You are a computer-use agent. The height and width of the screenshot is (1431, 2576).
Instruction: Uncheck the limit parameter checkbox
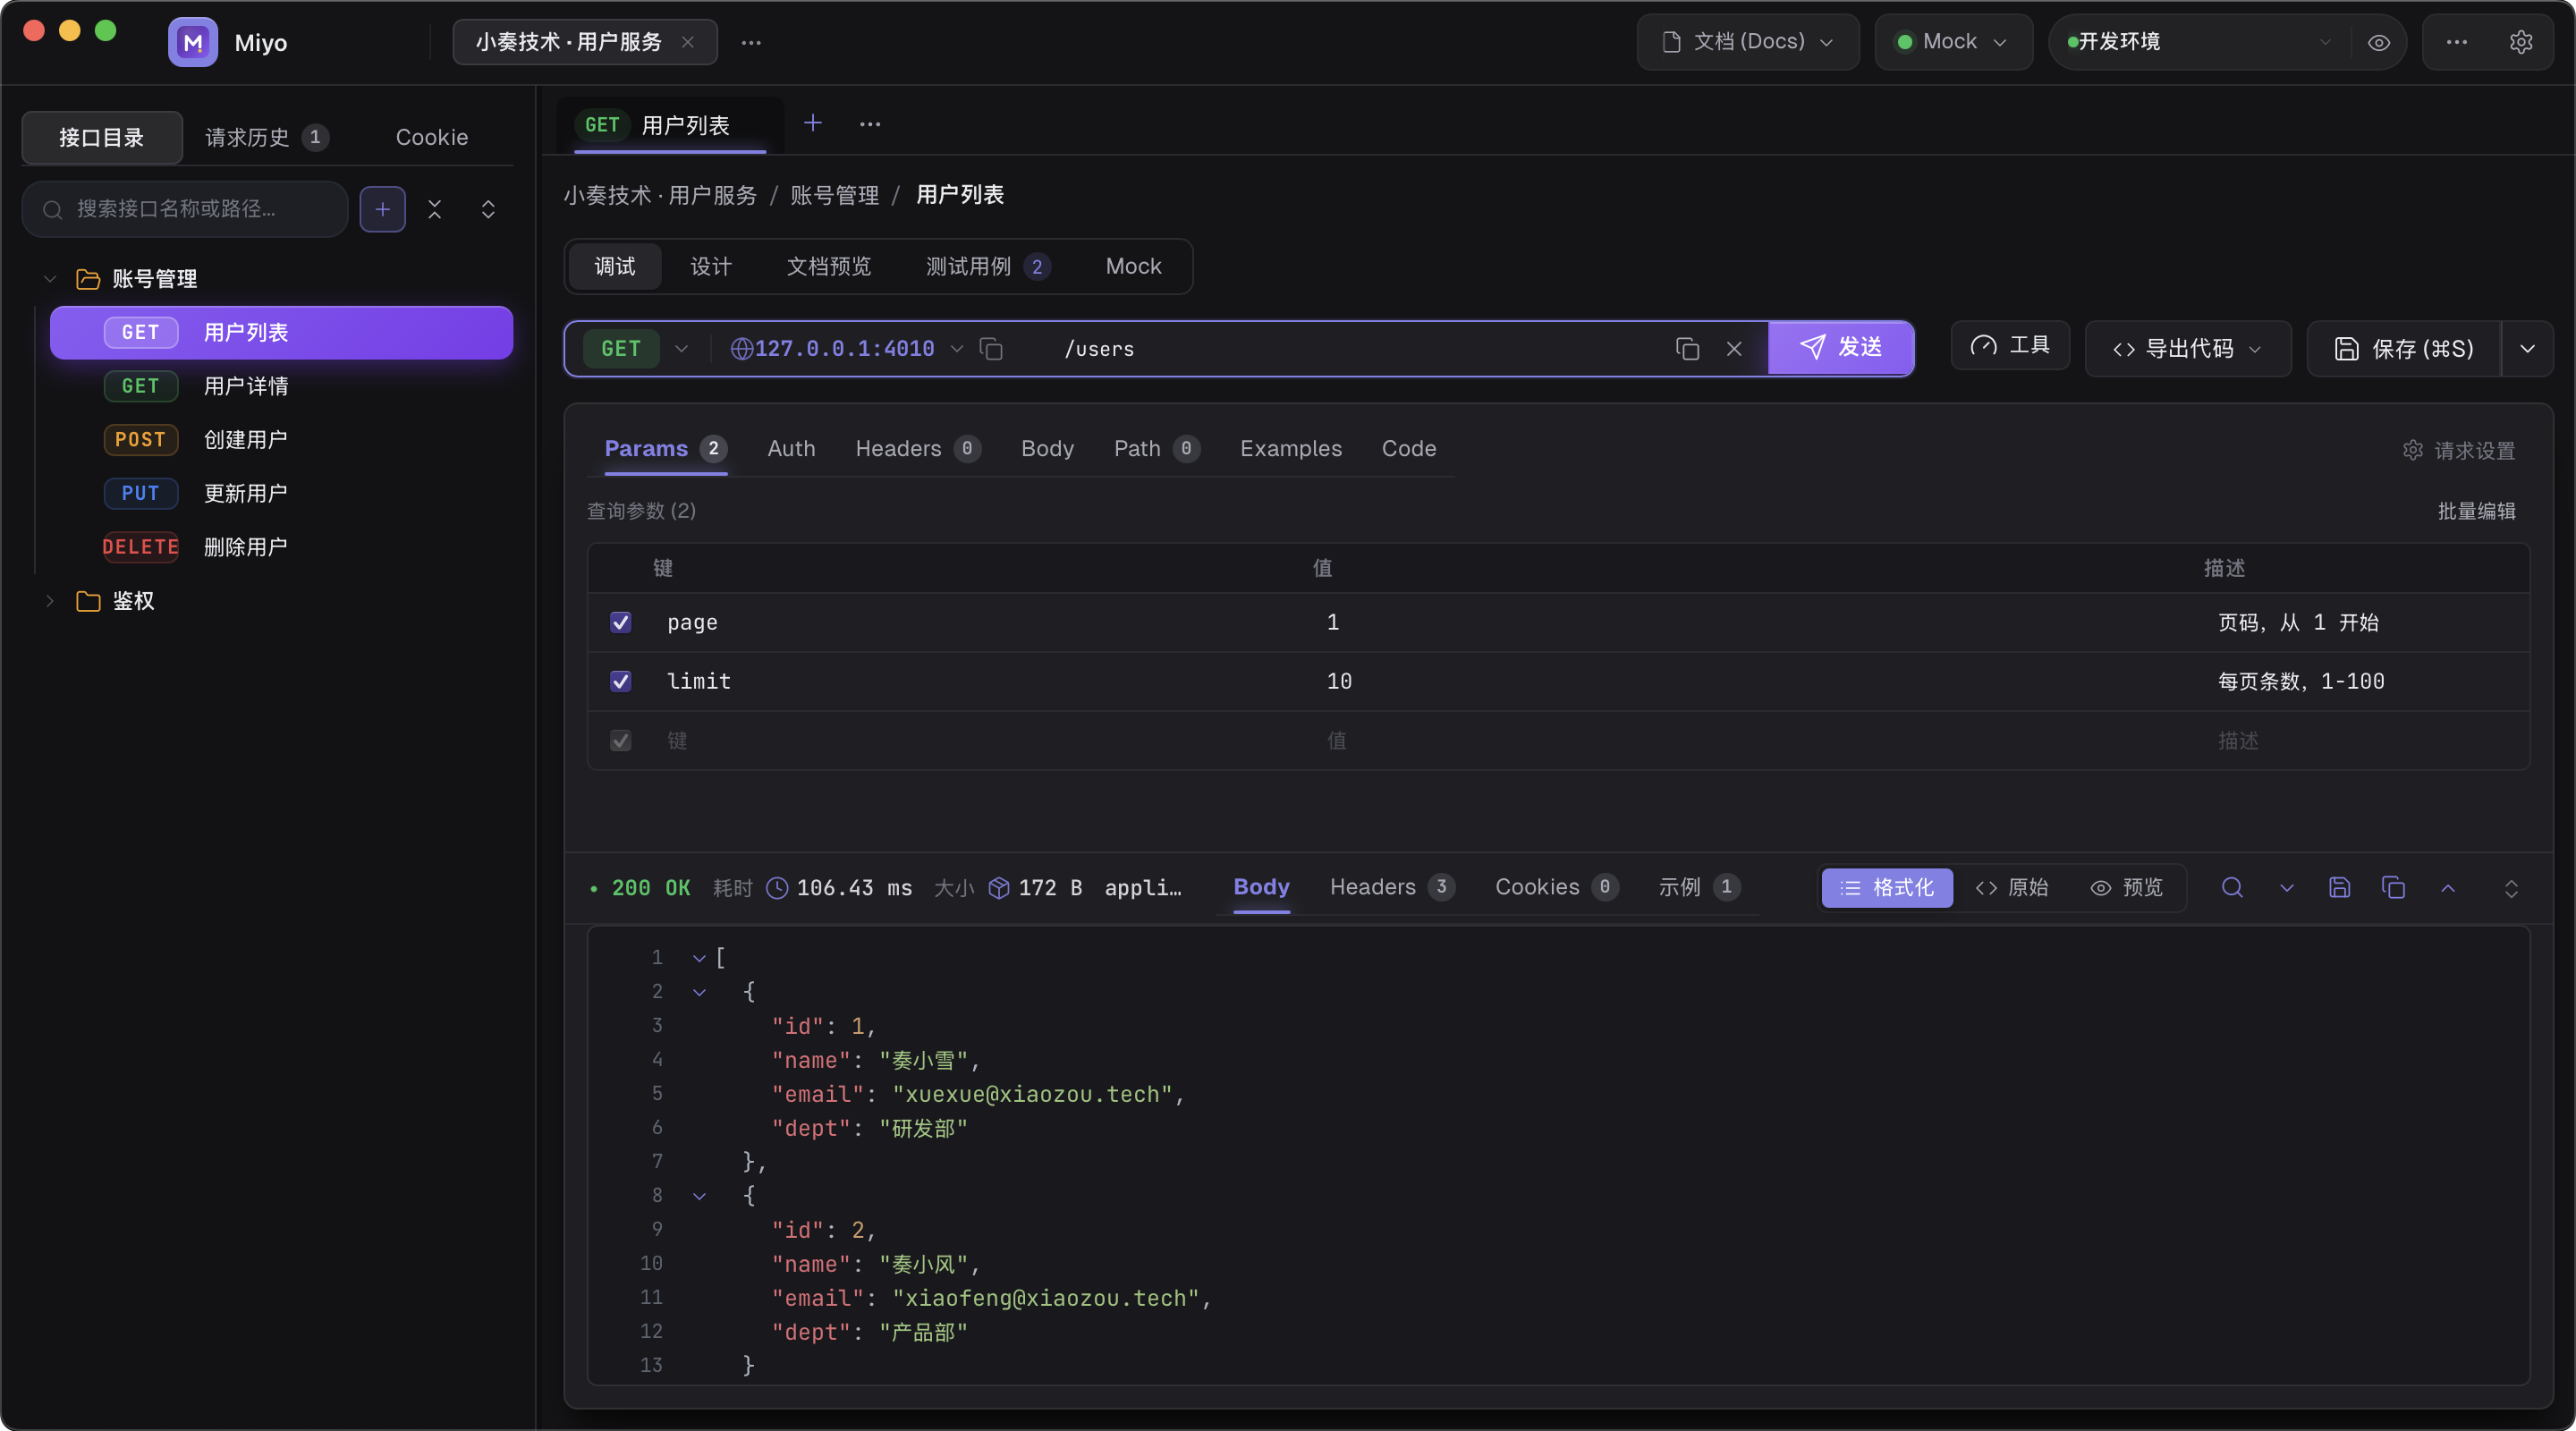tap(621, 681)
